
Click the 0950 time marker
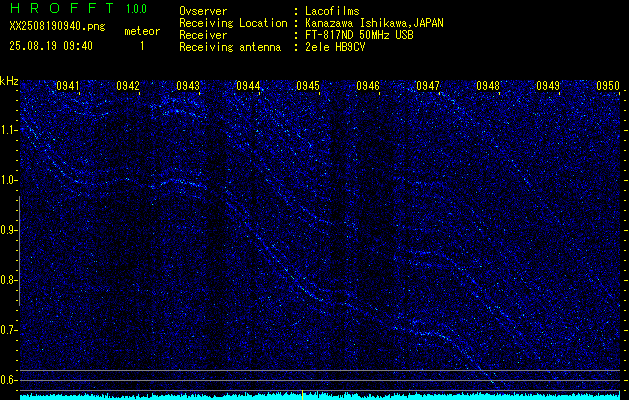click(x=608, y=86)
